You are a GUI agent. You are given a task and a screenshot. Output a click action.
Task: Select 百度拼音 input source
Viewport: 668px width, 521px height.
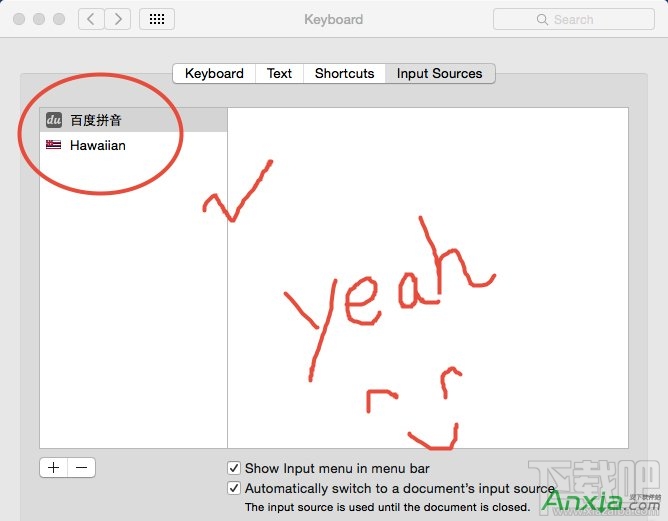coord(133,120)
